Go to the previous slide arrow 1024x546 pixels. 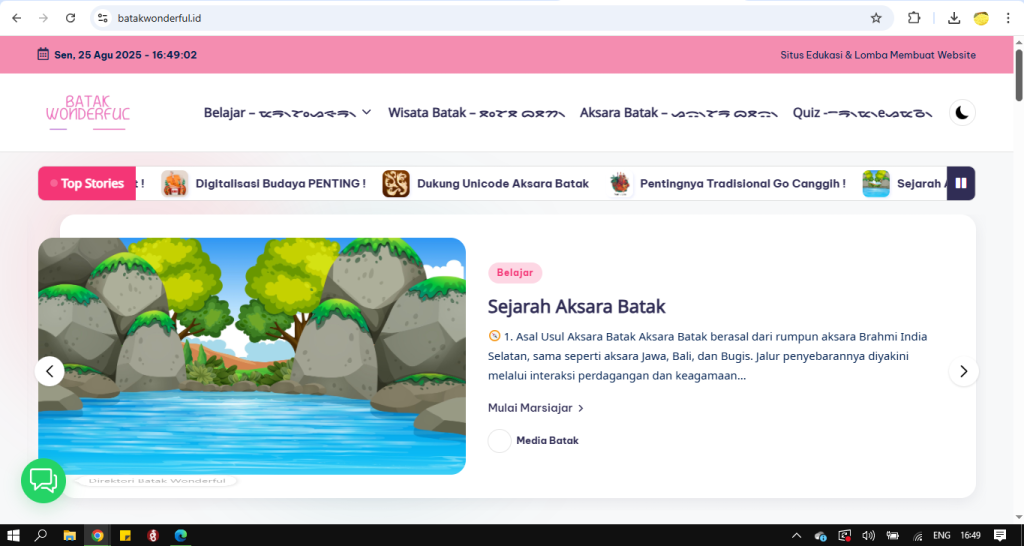point(50,371)
